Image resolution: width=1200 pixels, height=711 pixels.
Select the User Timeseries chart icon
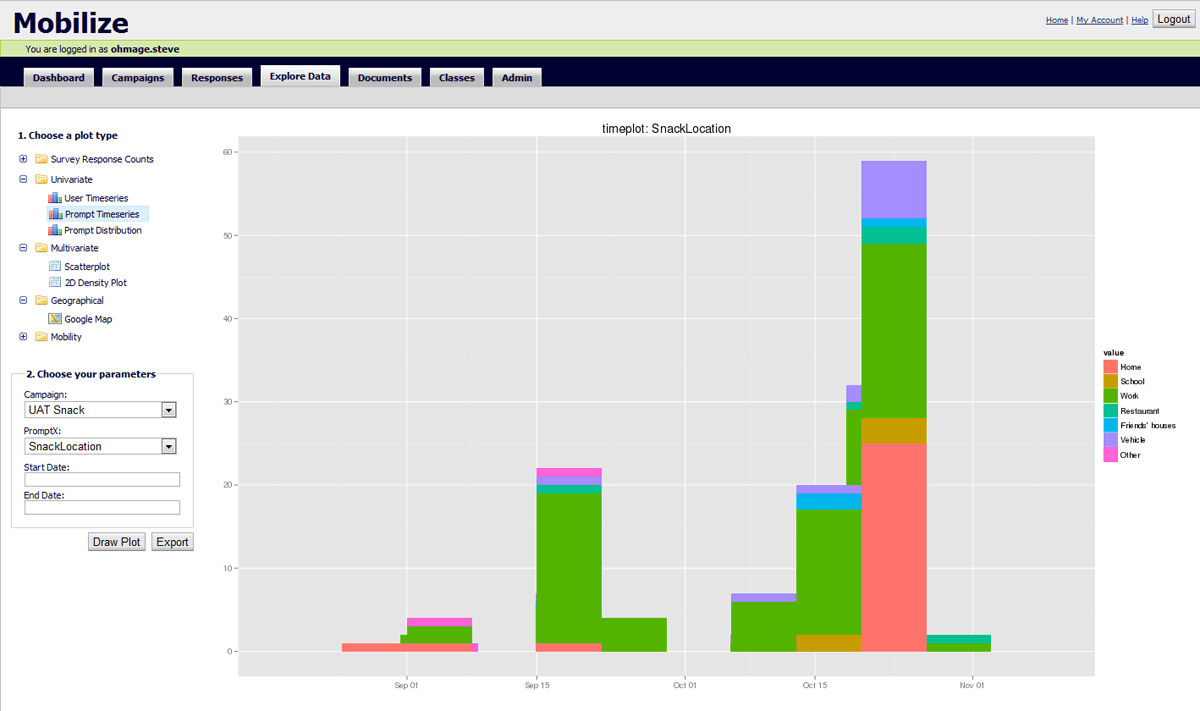tap(55, 198)
